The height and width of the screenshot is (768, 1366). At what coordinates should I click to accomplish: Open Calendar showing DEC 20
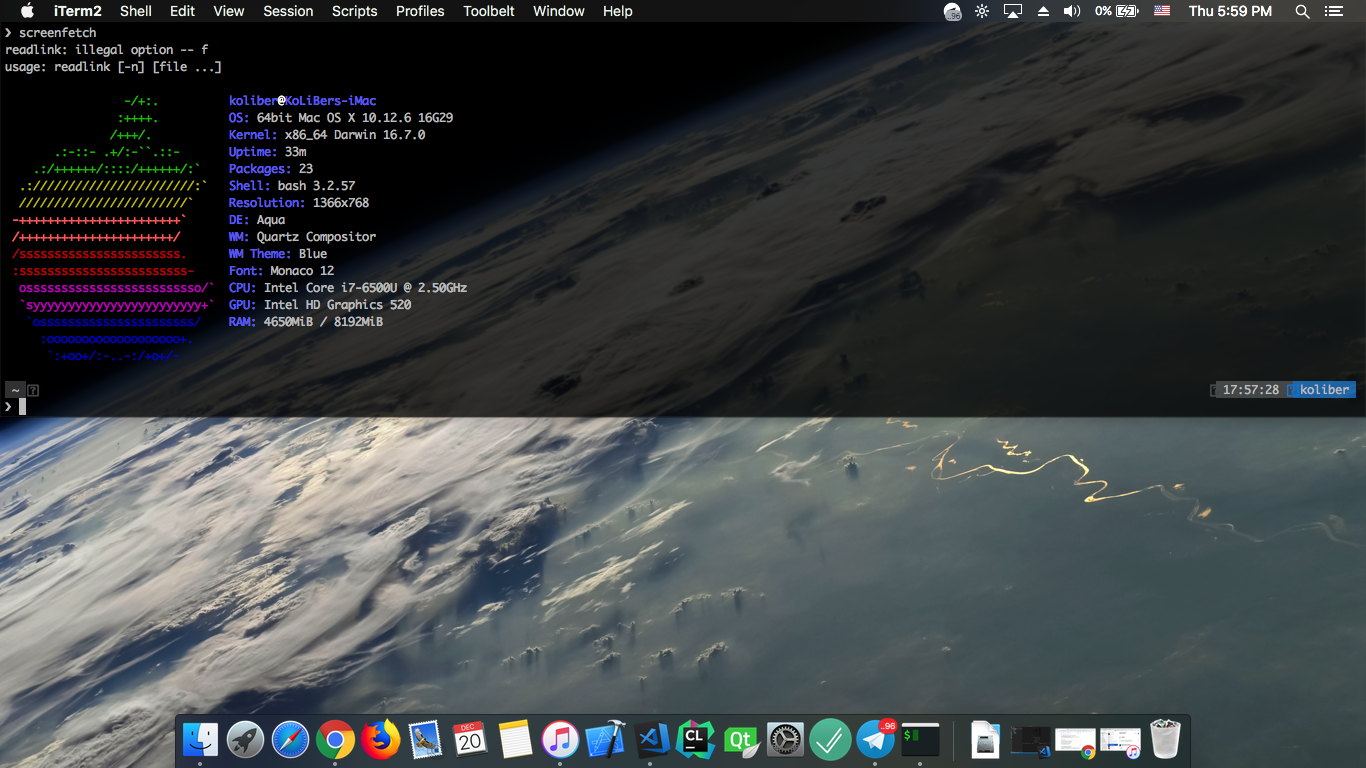coord(470,740)
